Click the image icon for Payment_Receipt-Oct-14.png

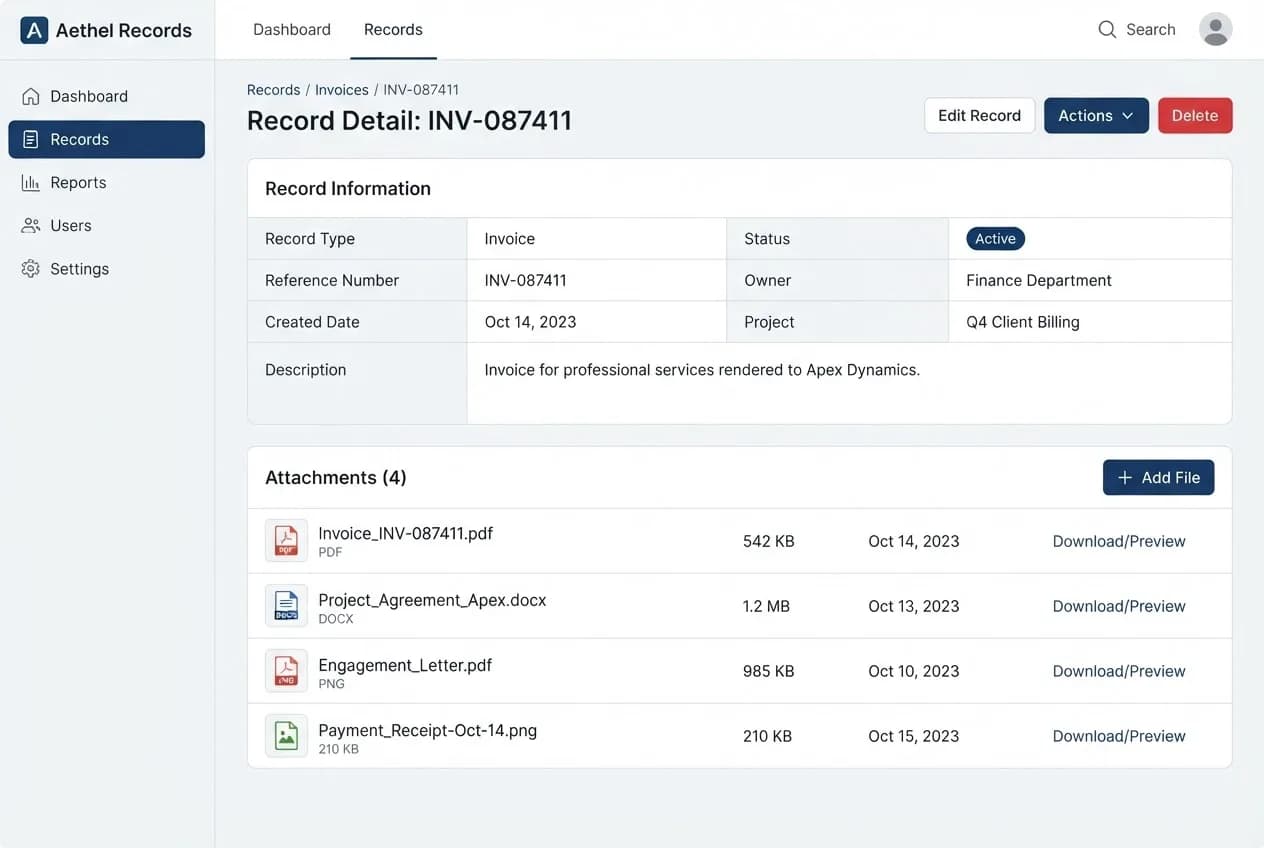tap(286, 736)
